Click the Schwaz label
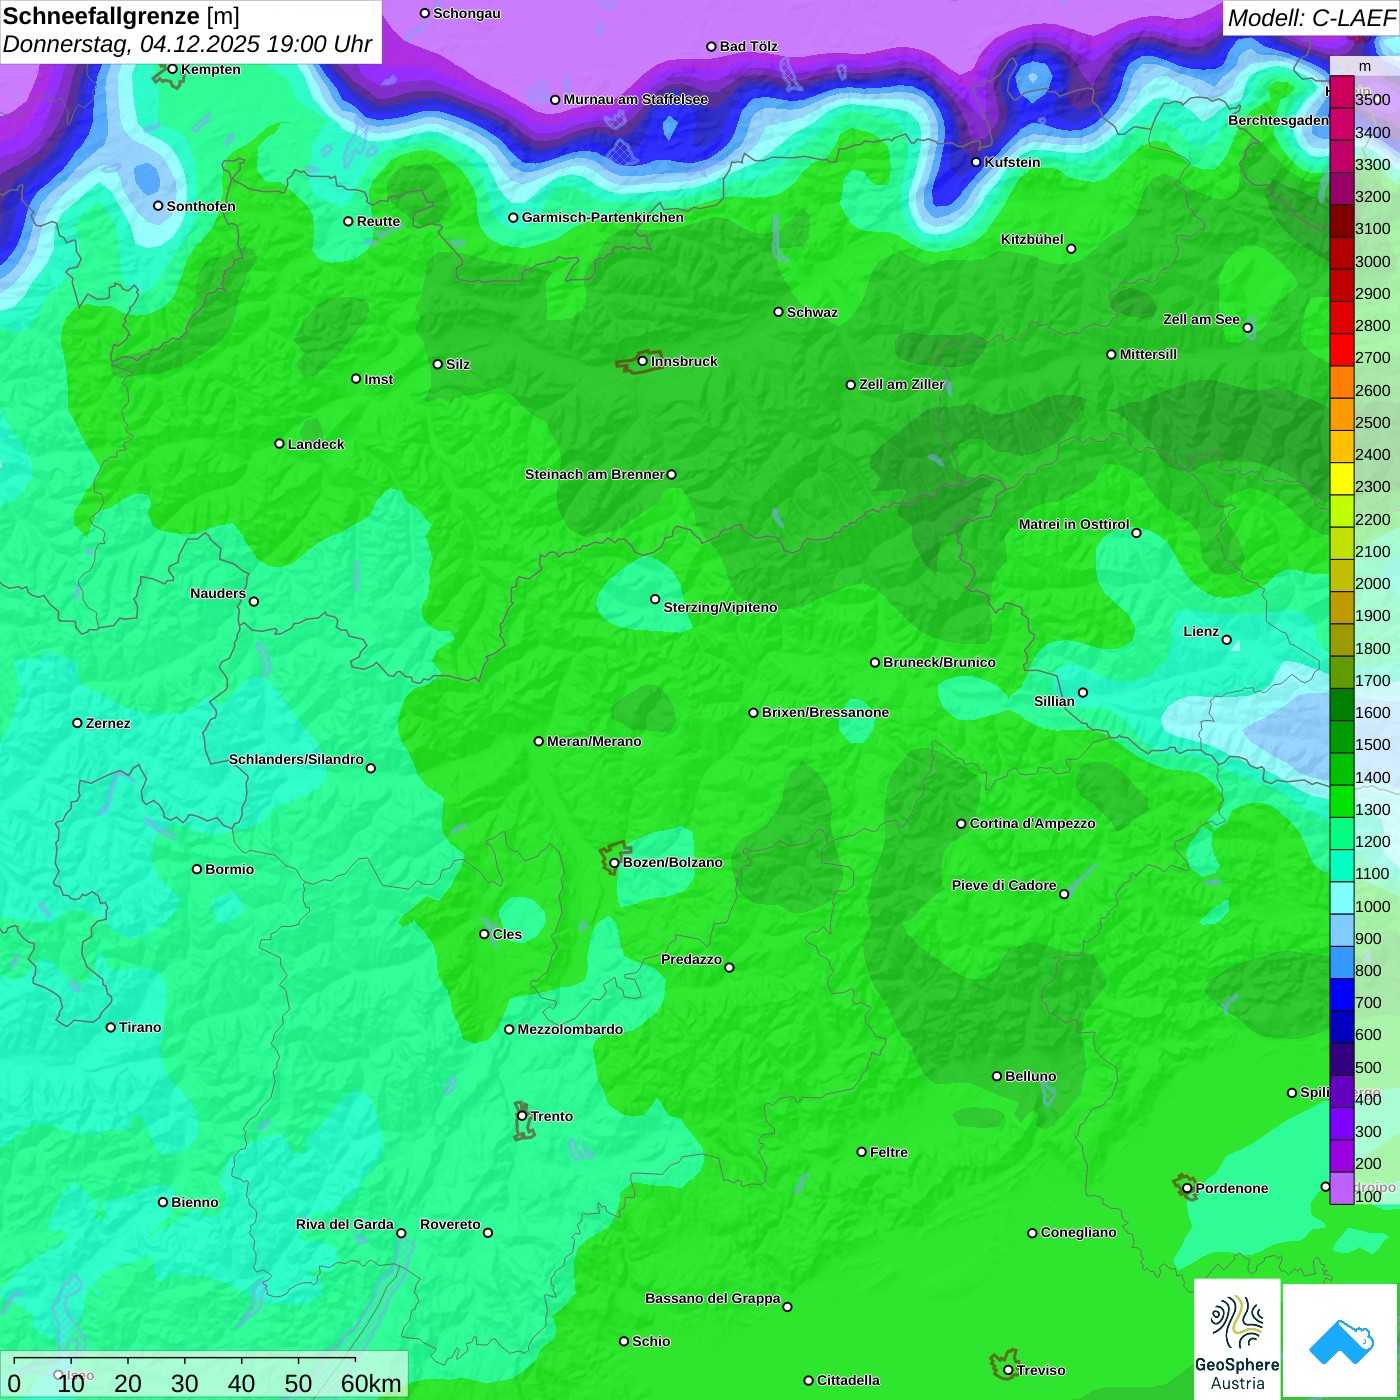Viewport: 1400px width, 1400px height. coord(812,312)
